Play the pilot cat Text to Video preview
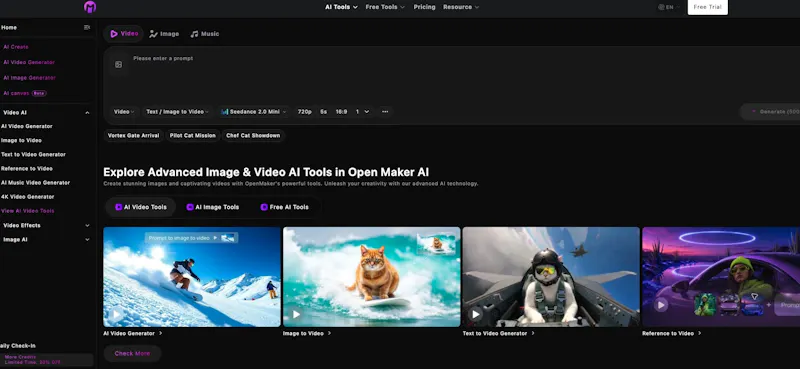 [476, 314]
